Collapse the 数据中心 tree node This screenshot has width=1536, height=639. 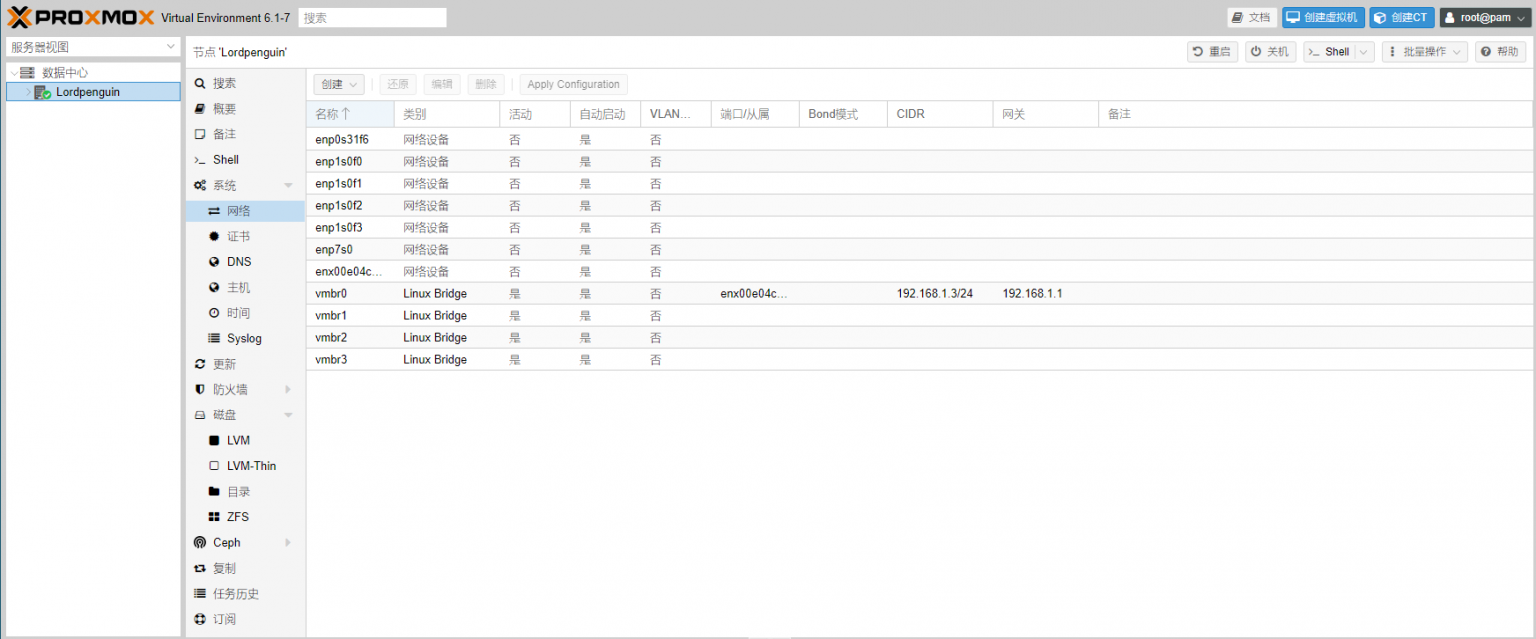point(13,73)
